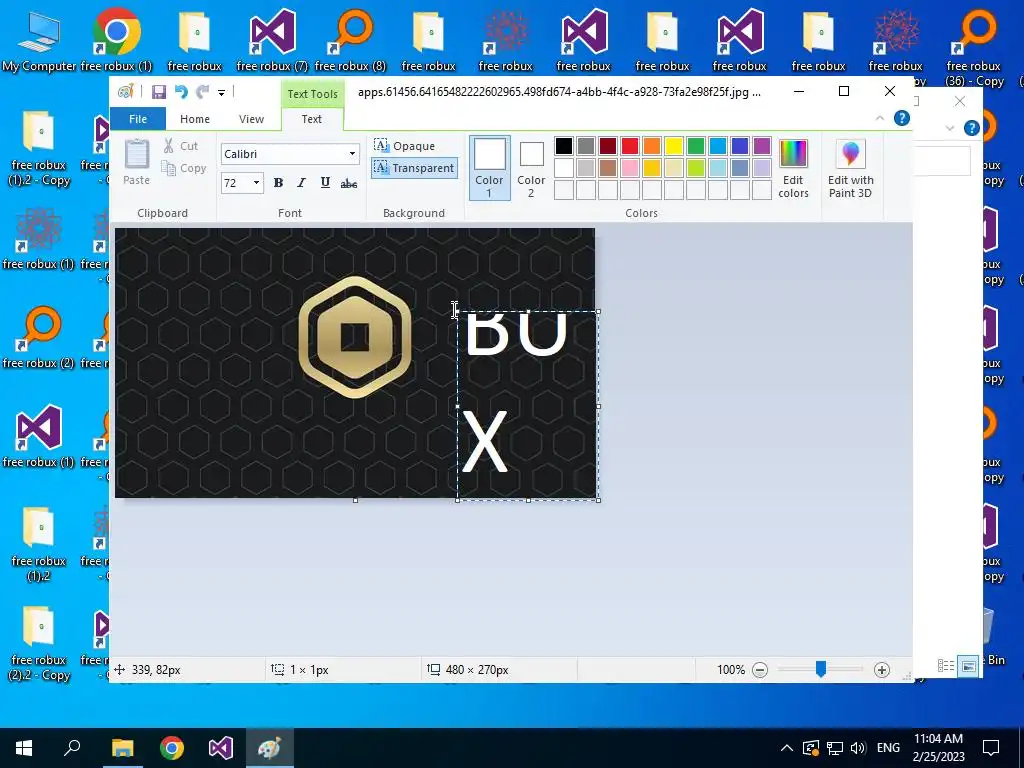Open the File menu in Paint
The width and height of the screenshot is (1024, 768).
click(x=138, y=119)
